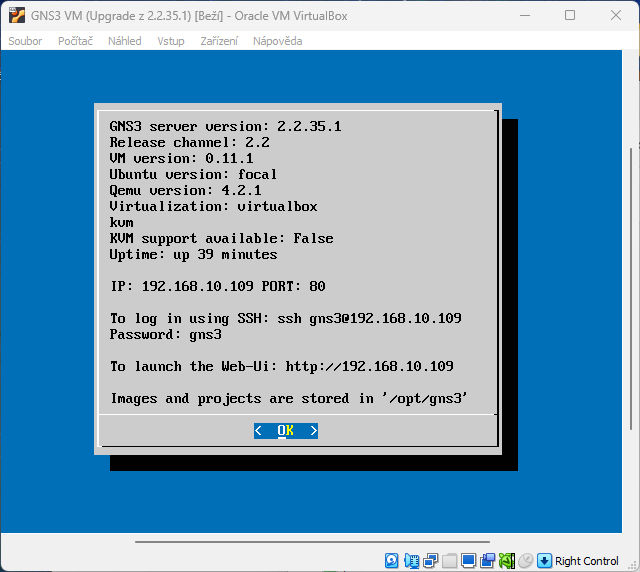
Task: Click the green turtle CPU execution icon
Action: (507, 561)
